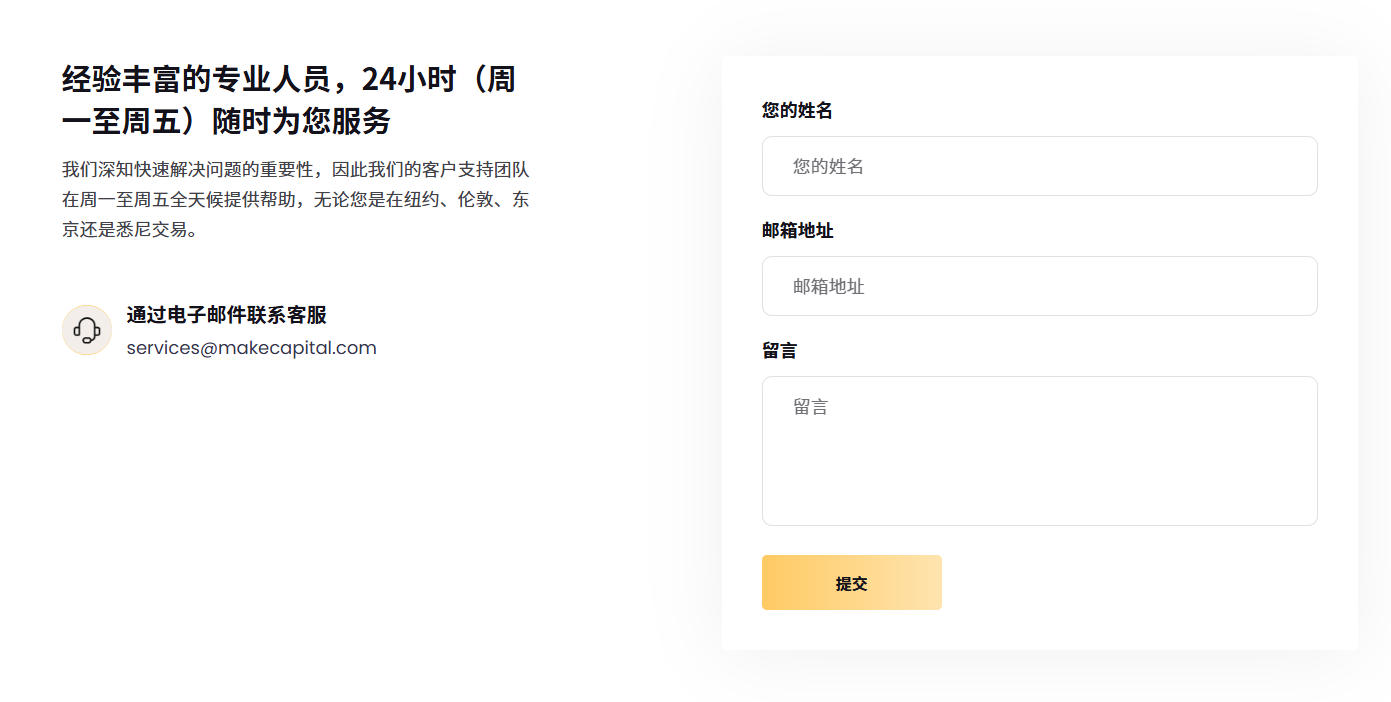Click the 邮箱地址 label above the email field
This screenshot has height=702, width=1391.
coord(797,230)
